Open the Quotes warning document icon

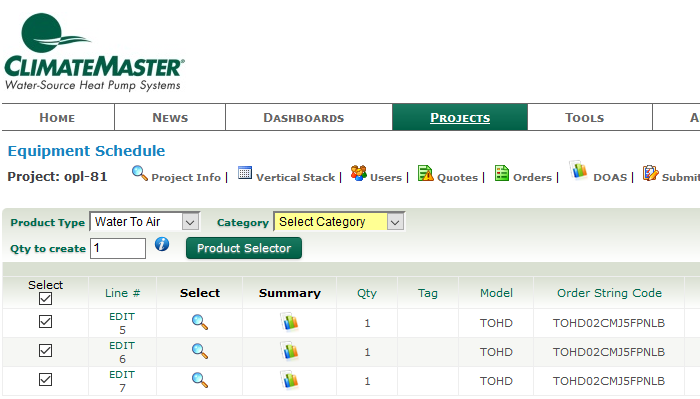(425, 173)
